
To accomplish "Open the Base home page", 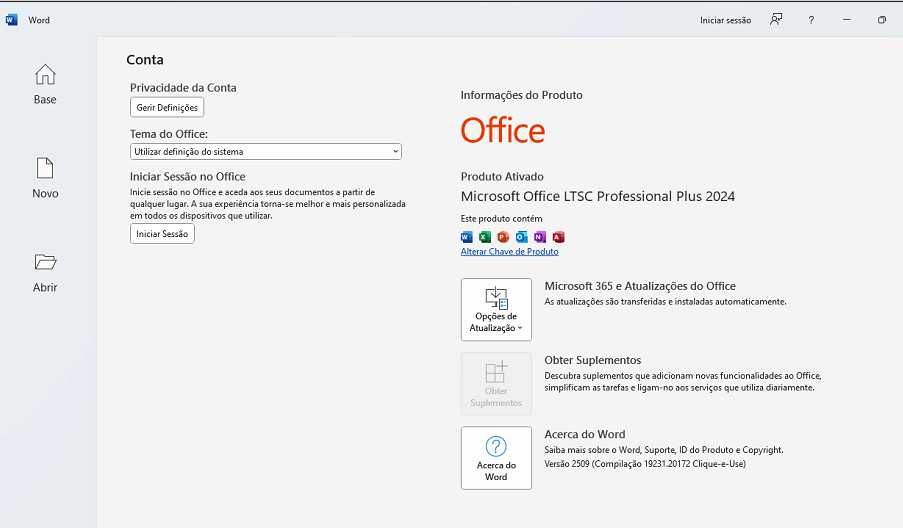I will pos(45,84).
